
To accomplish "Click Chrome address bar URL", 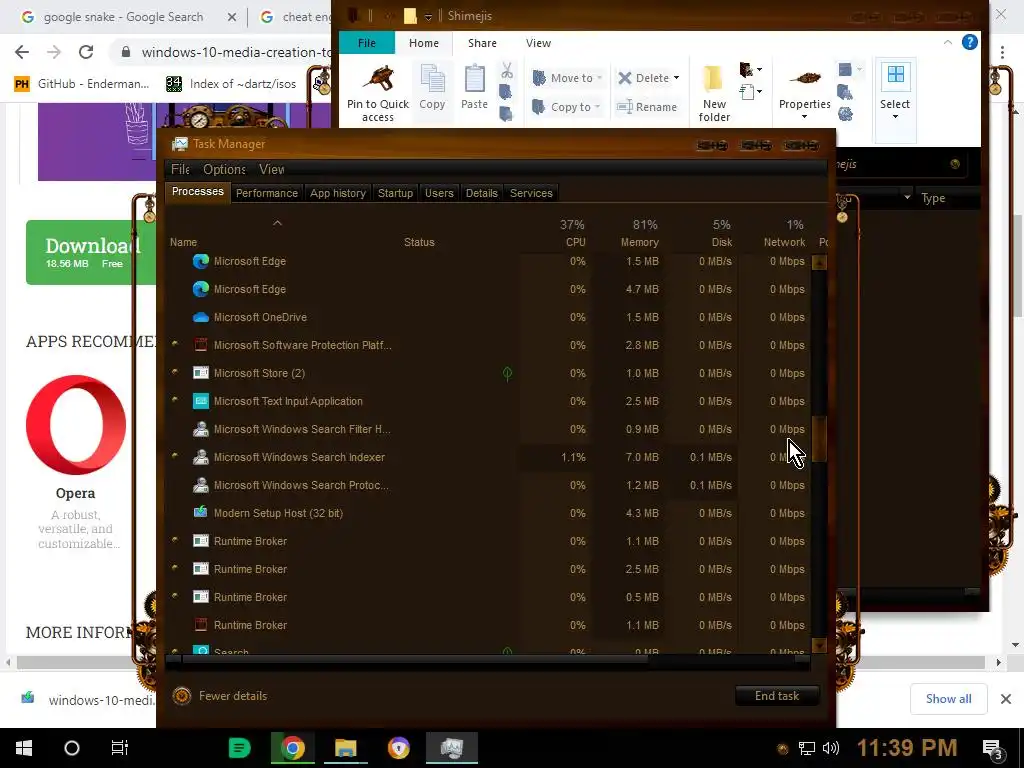I will tap(235, 52).
